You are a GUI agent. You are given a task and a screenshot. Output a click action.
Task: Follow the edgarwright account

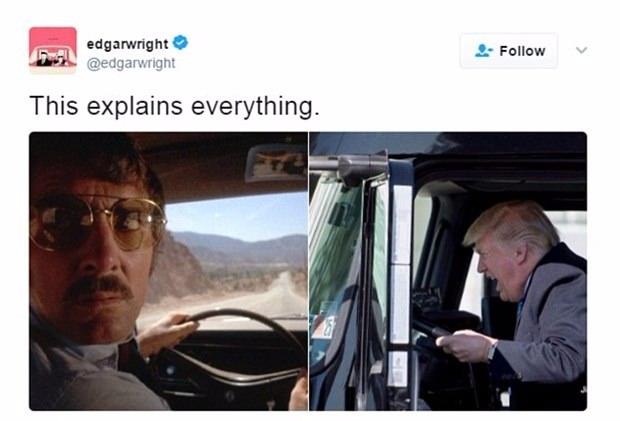coord(509,51)
